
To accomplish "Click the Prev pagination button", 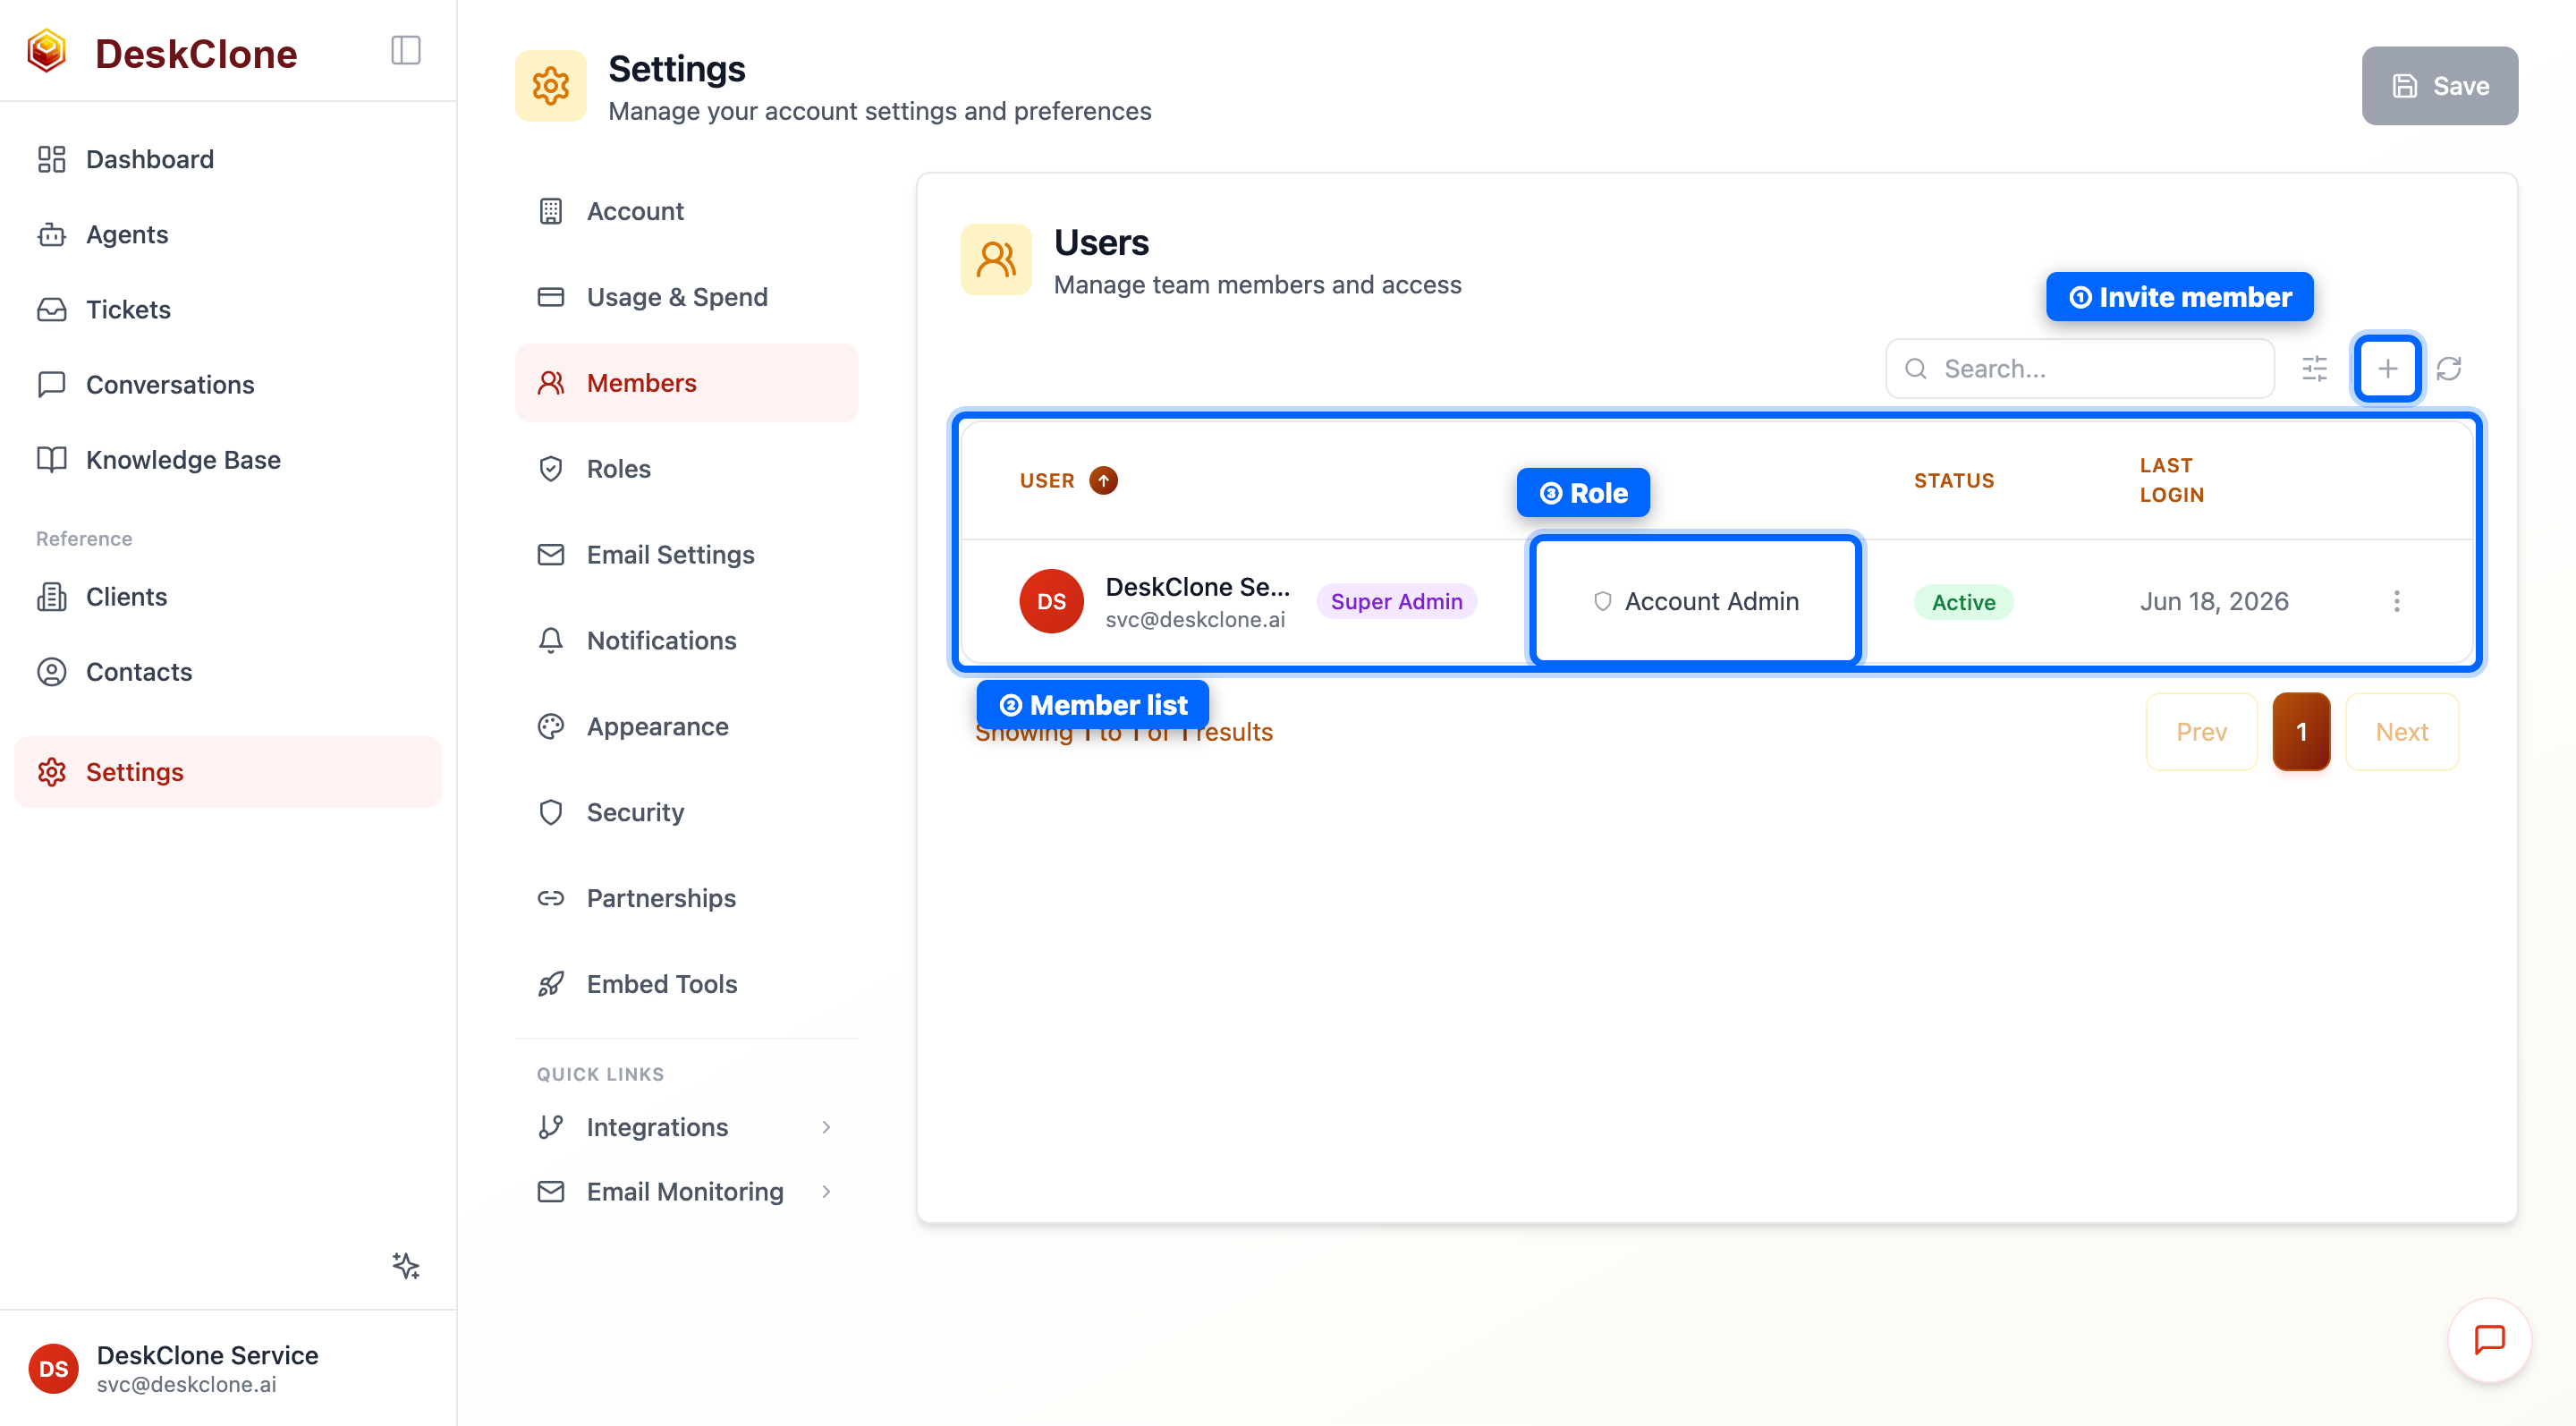I will [x=2201, y=731].
